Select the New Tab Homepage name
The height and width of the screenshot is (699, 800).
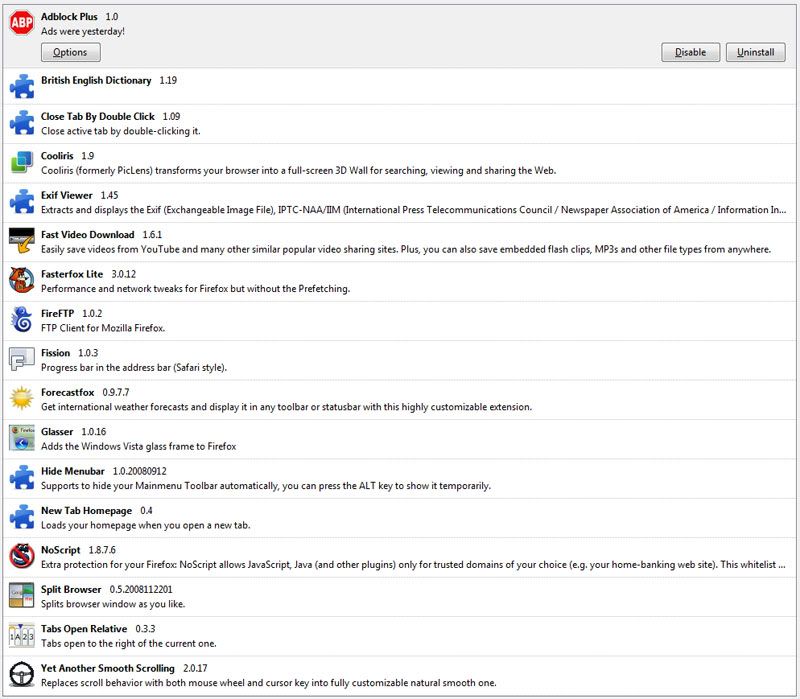coord(86,511)
